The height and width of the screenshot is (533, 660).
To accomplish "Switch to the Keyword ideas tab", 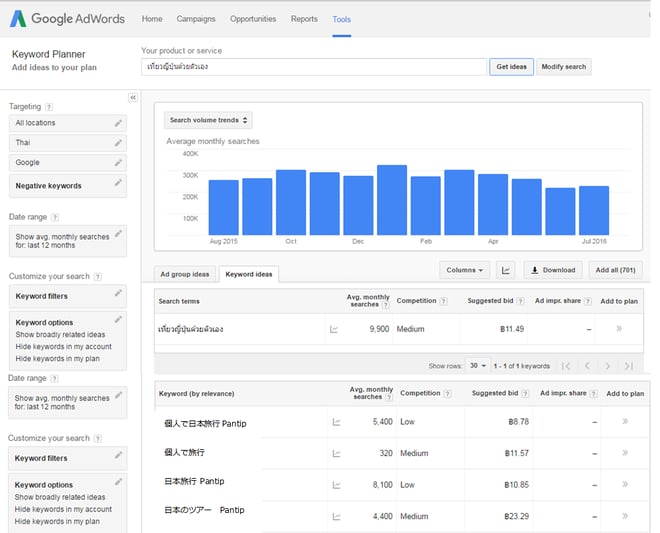I will (x=249, y=274).
